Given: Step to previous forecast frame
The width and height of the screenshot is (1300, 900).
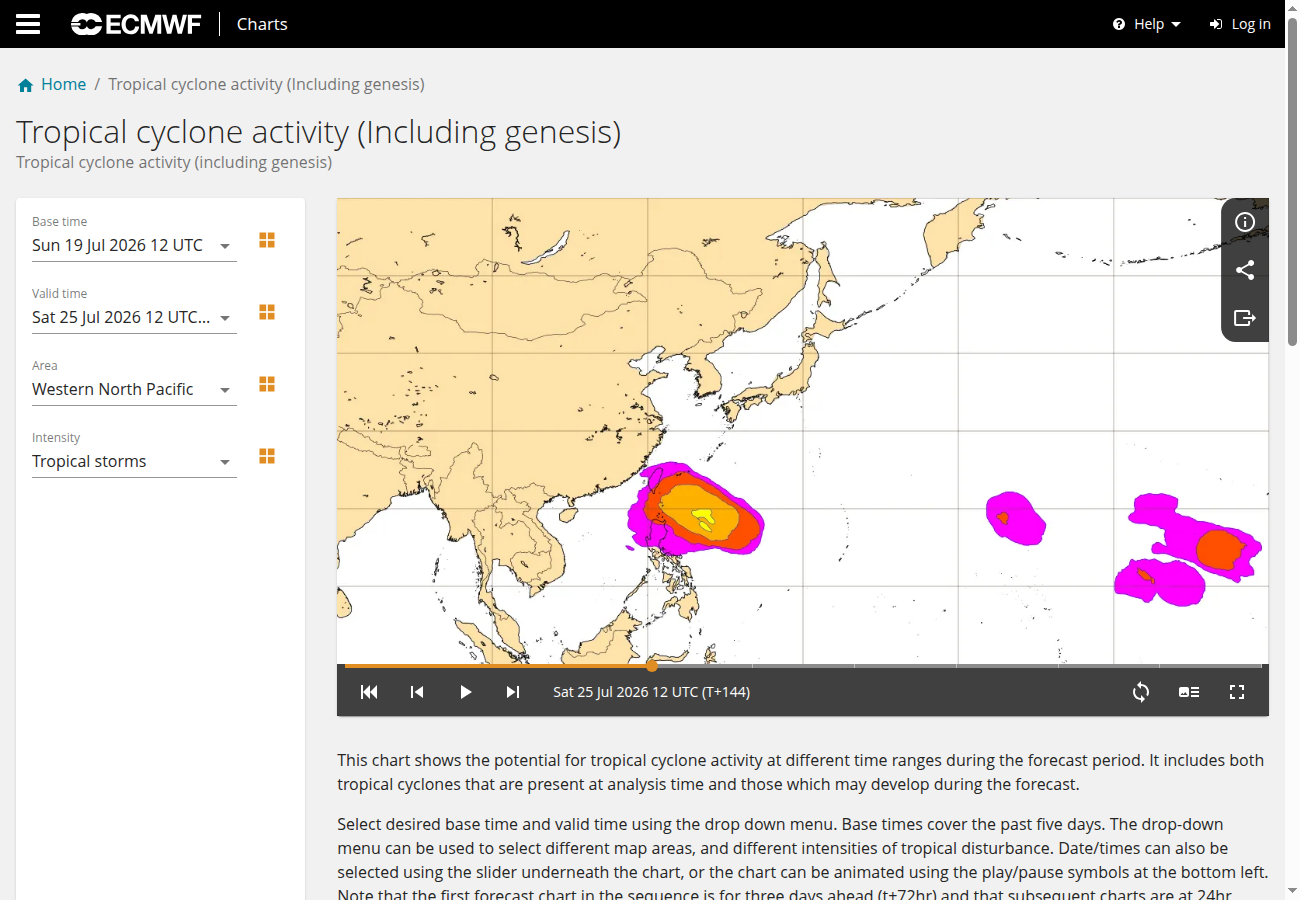Looking at the screenshot, I should 417,692.
